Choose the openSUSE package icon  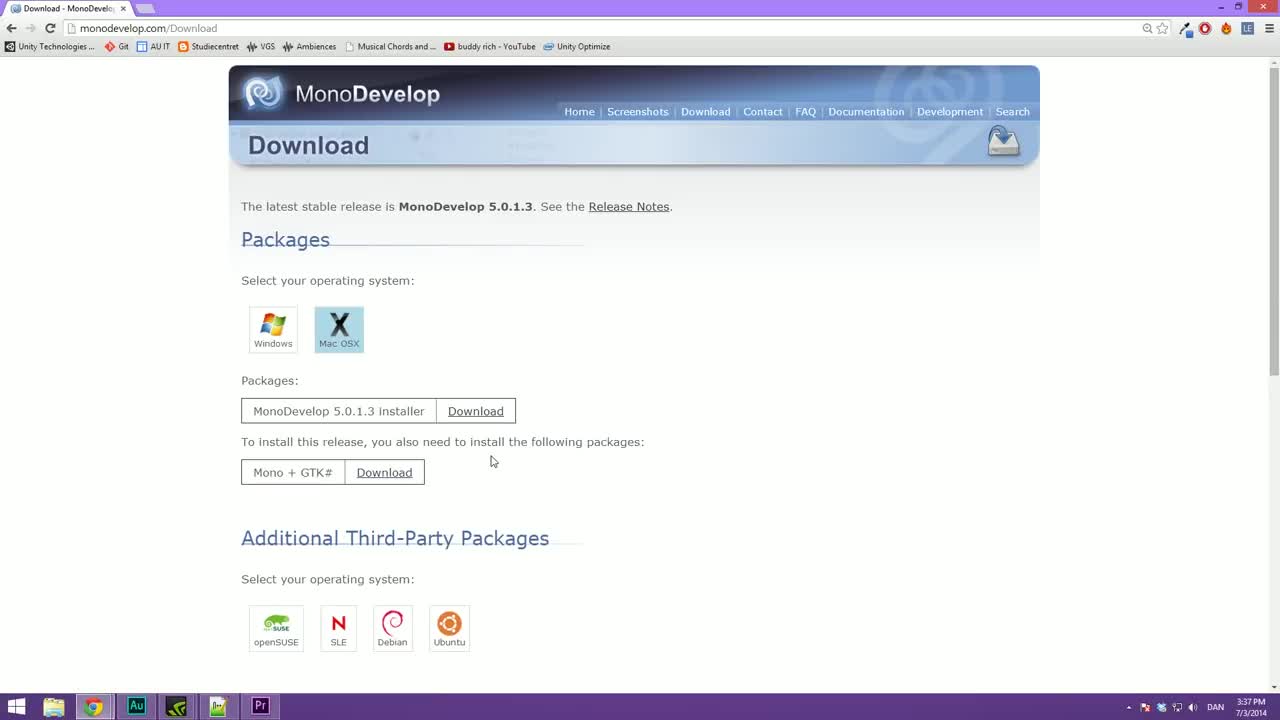(276, 628)
